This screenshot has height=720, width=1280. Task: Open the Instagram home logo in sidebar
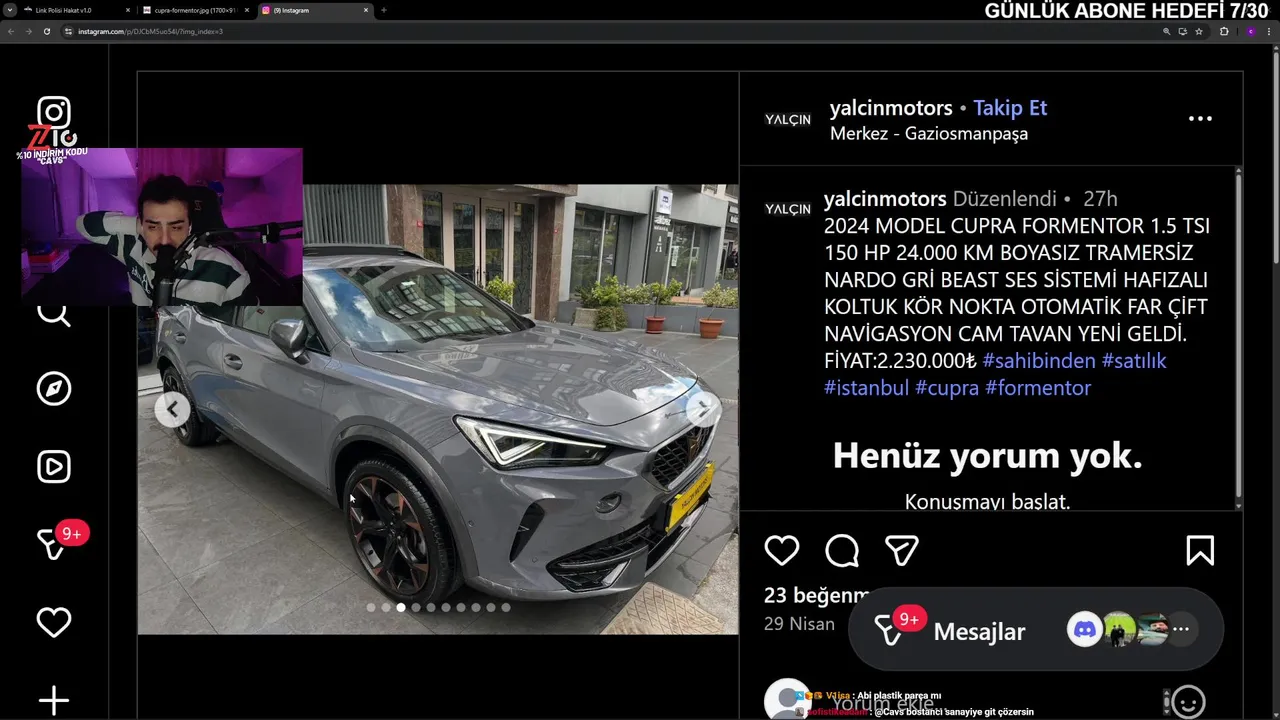click(54, 112)
